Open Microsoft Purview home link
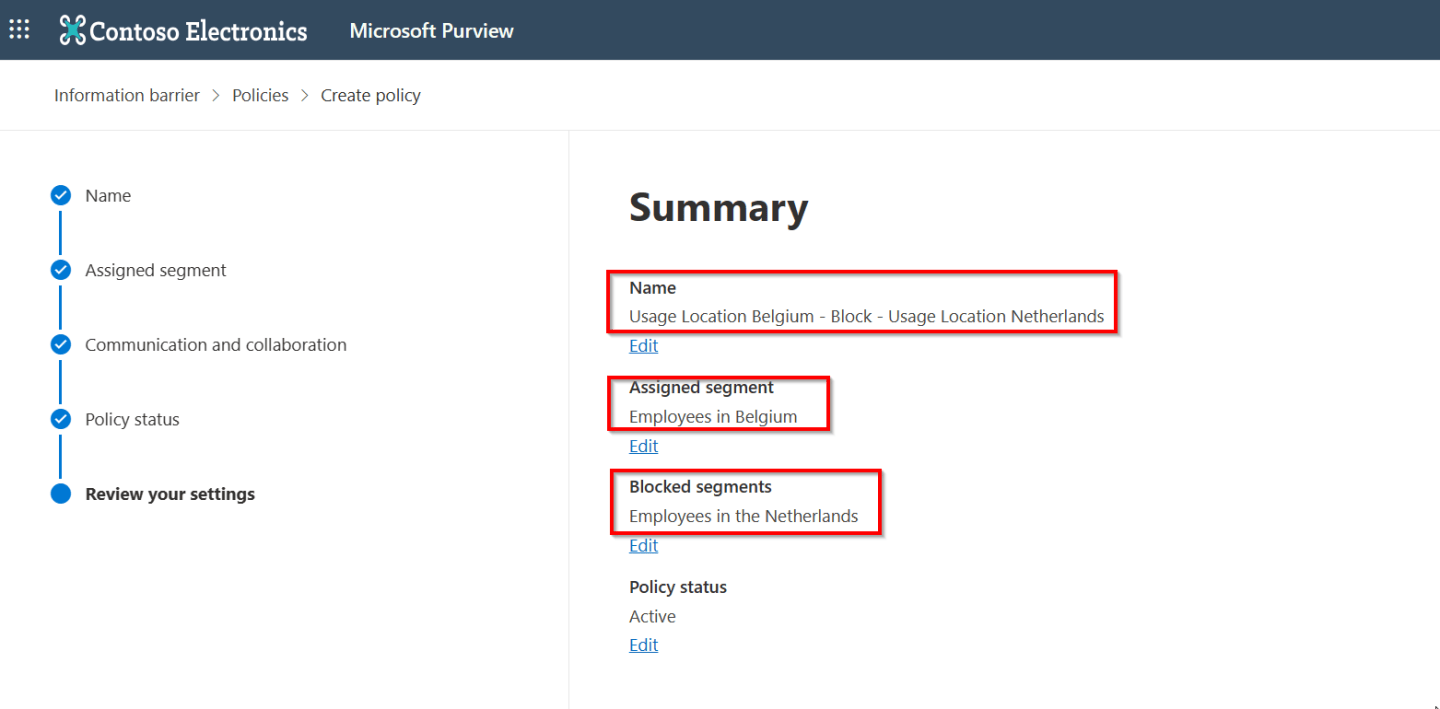1440x709 pixels. (431, 31)
